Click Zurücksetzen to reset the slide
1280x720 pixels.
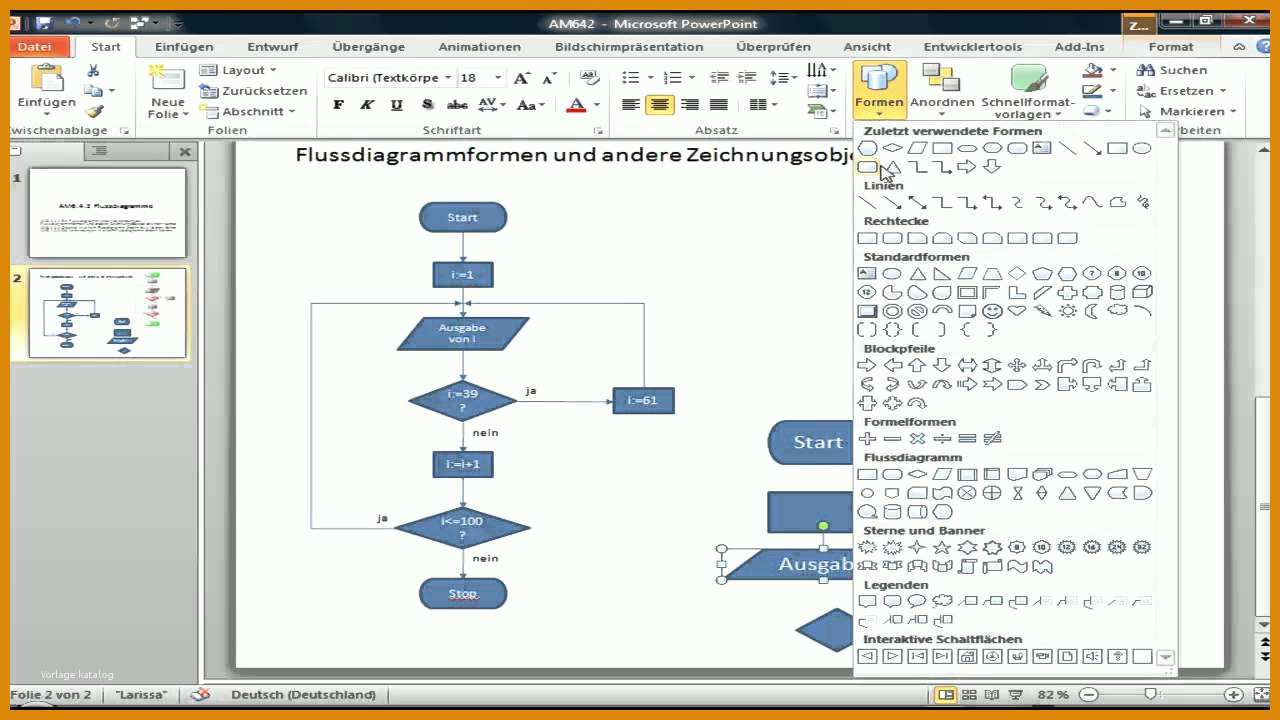tap(253, 91)
